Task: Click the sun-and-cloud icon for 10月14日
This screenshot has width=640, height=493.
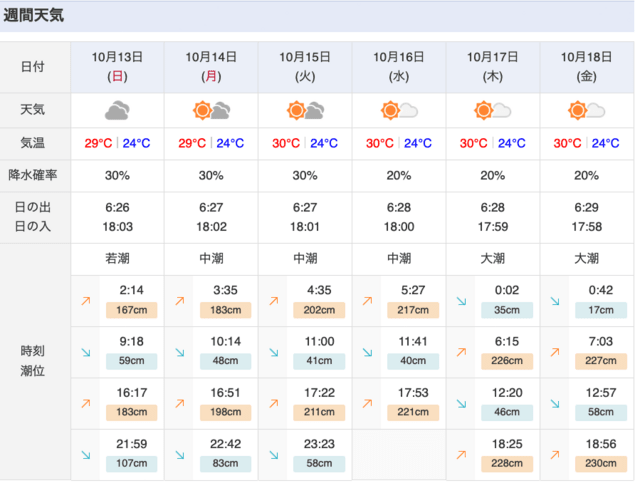Action: (x=211, y=110)
